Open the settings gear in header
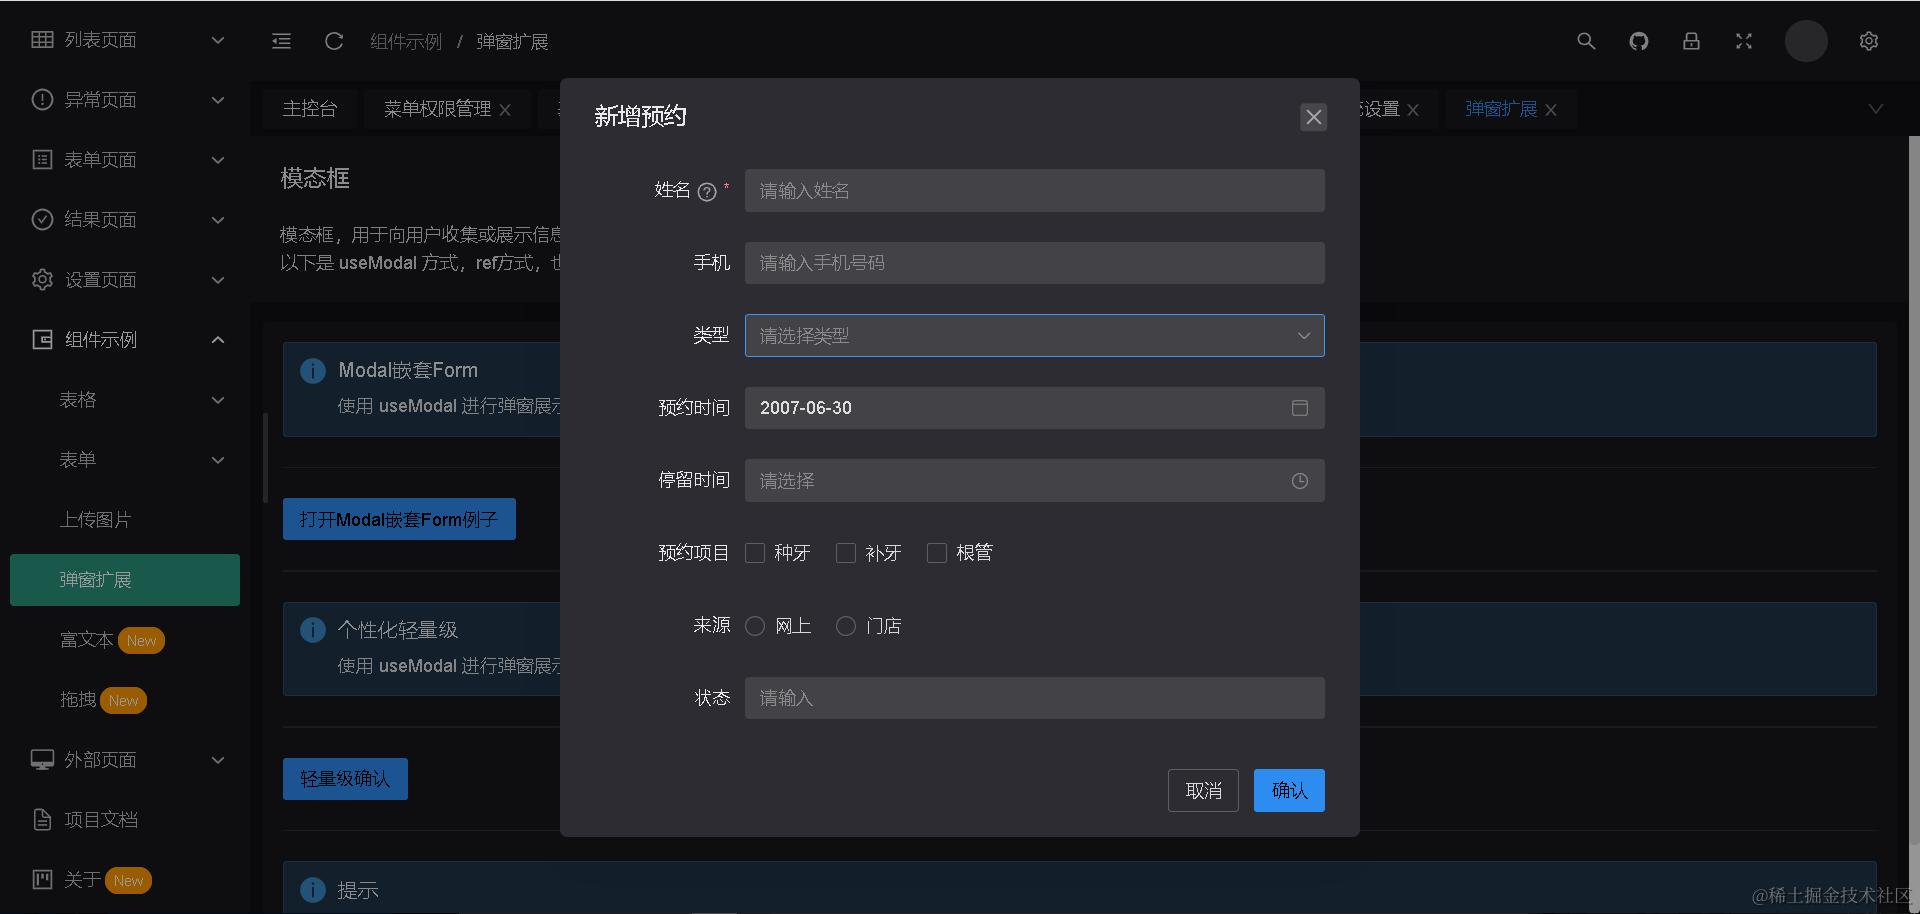 tap(1869, 41)
